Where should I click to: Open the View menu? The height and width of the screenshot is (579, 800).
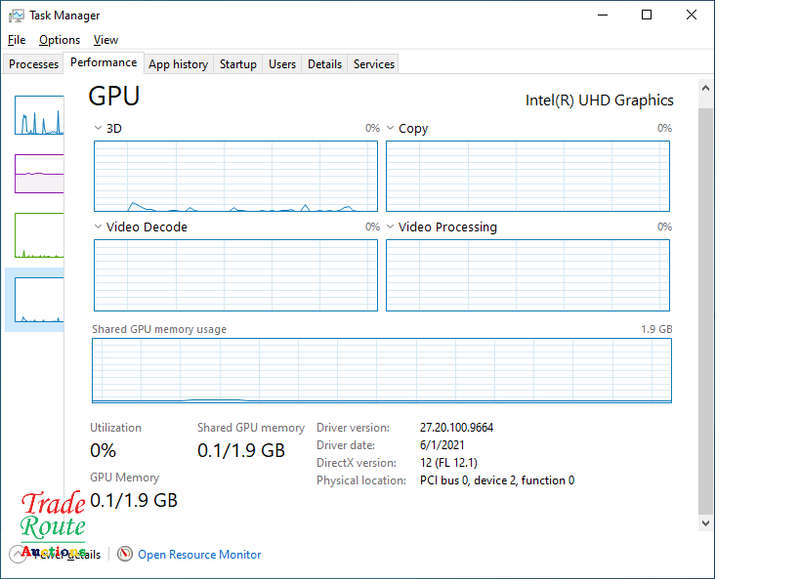tap(106, 40)
